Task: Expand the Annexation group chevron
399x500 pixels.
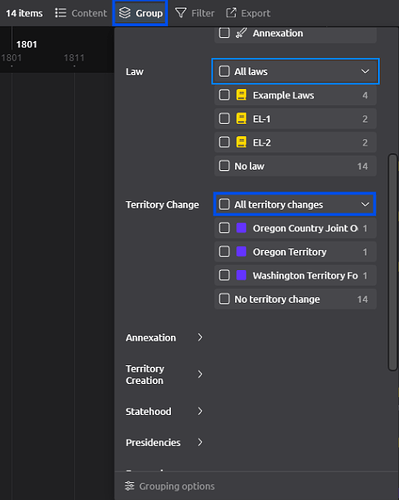Action: [x=200, y=337]
